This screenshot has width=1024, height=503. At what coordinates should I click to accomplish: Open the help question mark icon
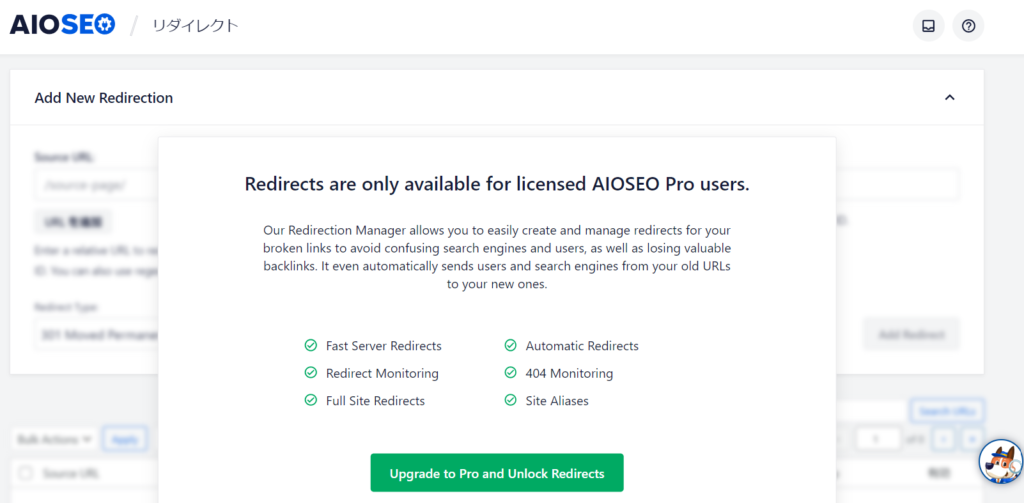[968, 26]
